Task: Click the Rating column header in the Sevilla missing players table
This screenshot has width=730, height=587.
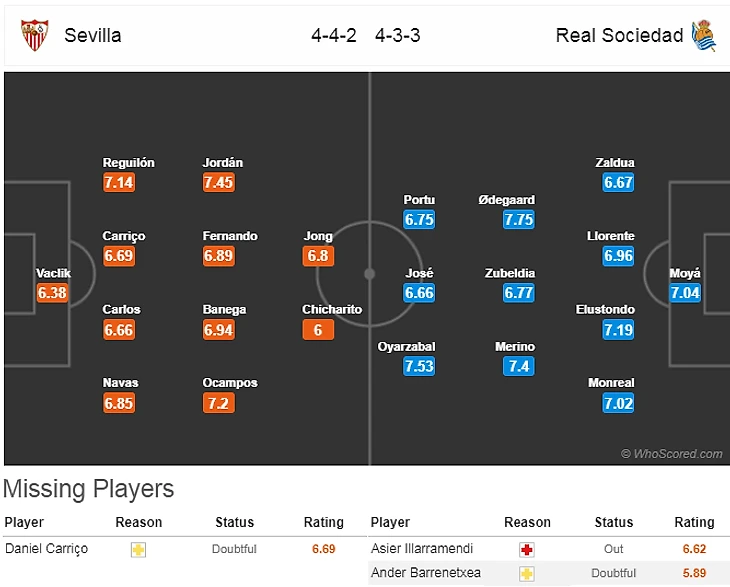Action: pos(323,522)
